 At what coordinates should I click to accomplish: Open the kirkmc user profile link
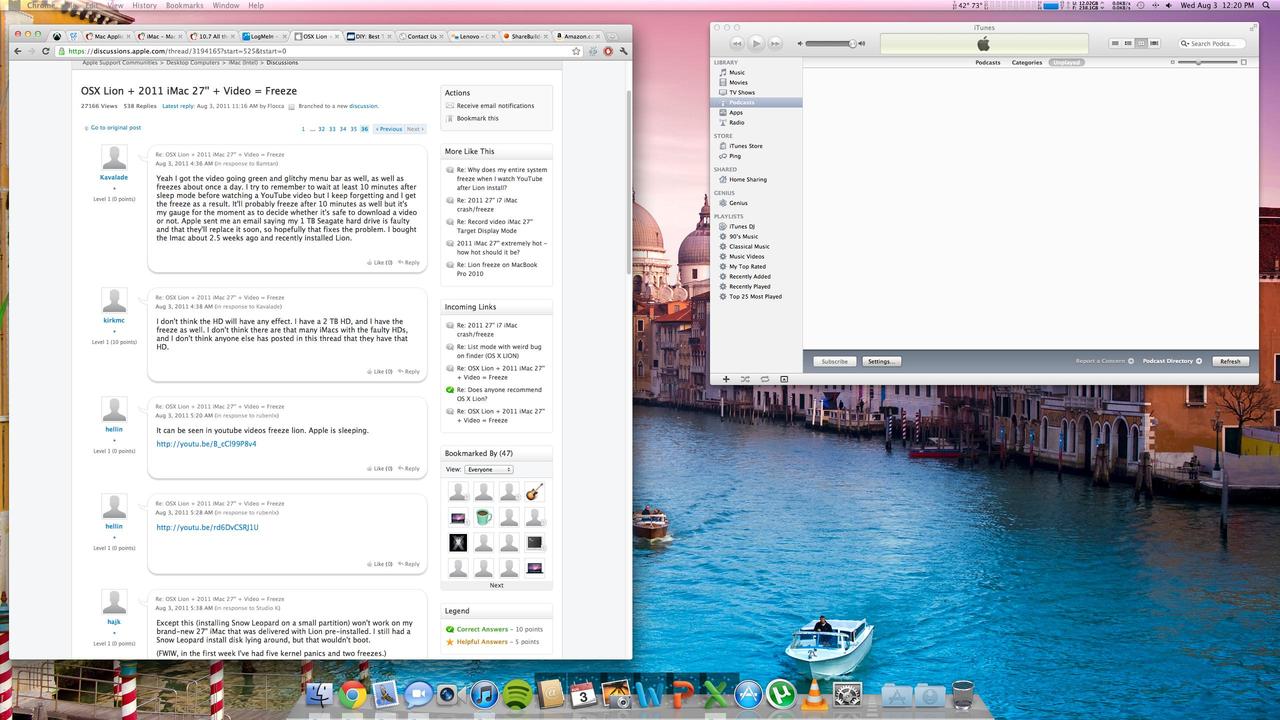pos(114,320)
